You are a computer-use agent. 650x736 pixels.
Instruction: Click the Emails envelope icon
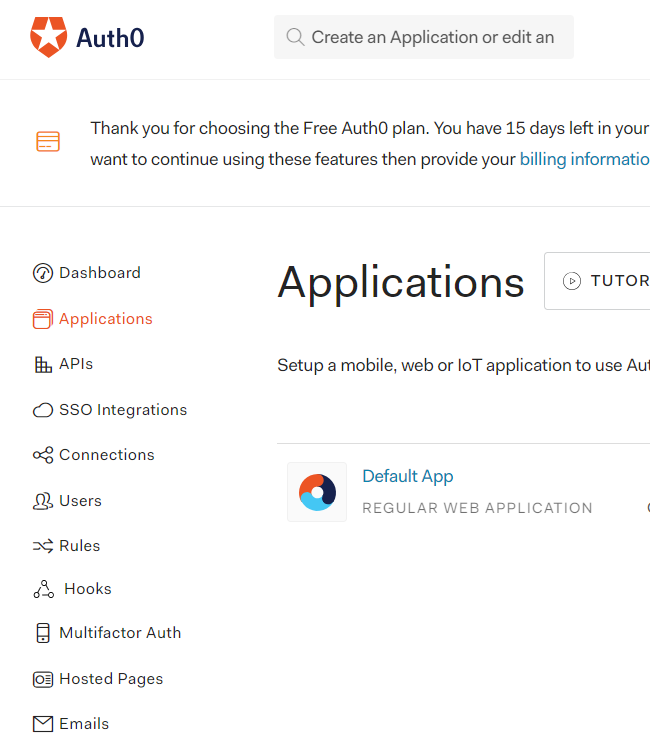pyautogui.click(x=43, y=724)
